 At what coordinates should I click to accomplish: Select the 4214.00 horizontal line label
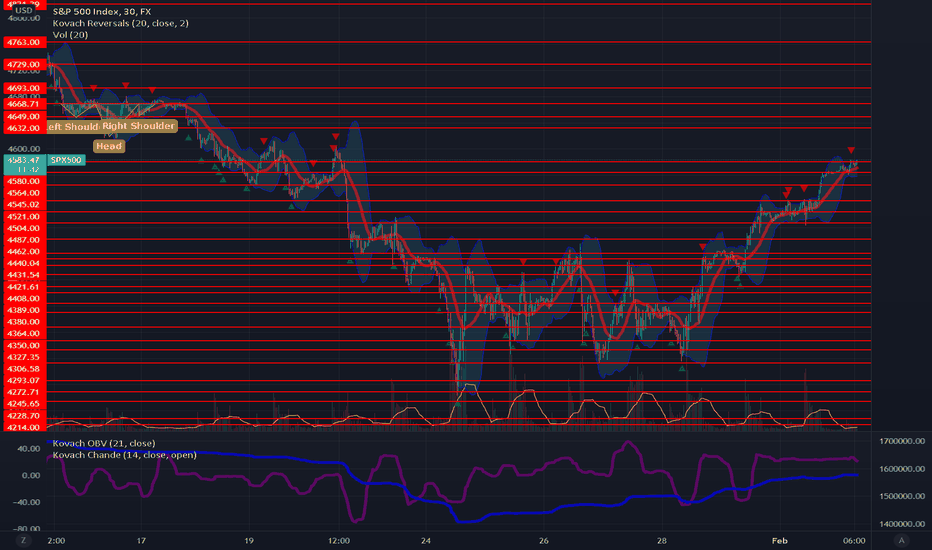24,427
